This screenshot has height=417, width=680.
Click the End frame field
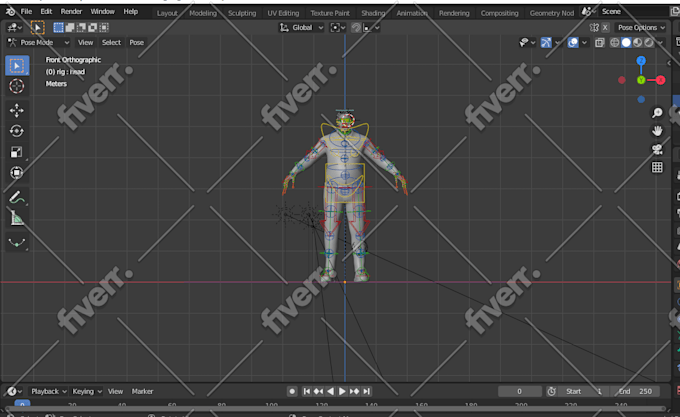click(635, 391)
